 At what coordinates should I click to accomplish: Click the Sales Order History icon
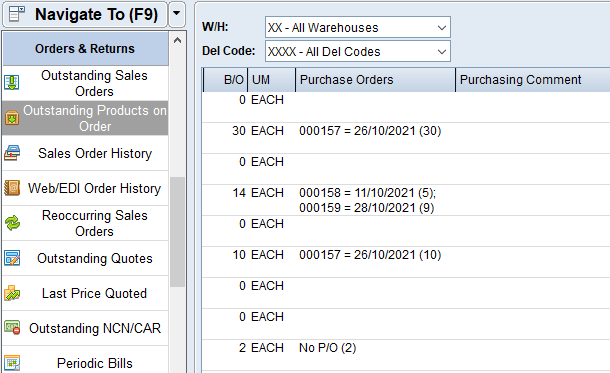pos(12,153)
